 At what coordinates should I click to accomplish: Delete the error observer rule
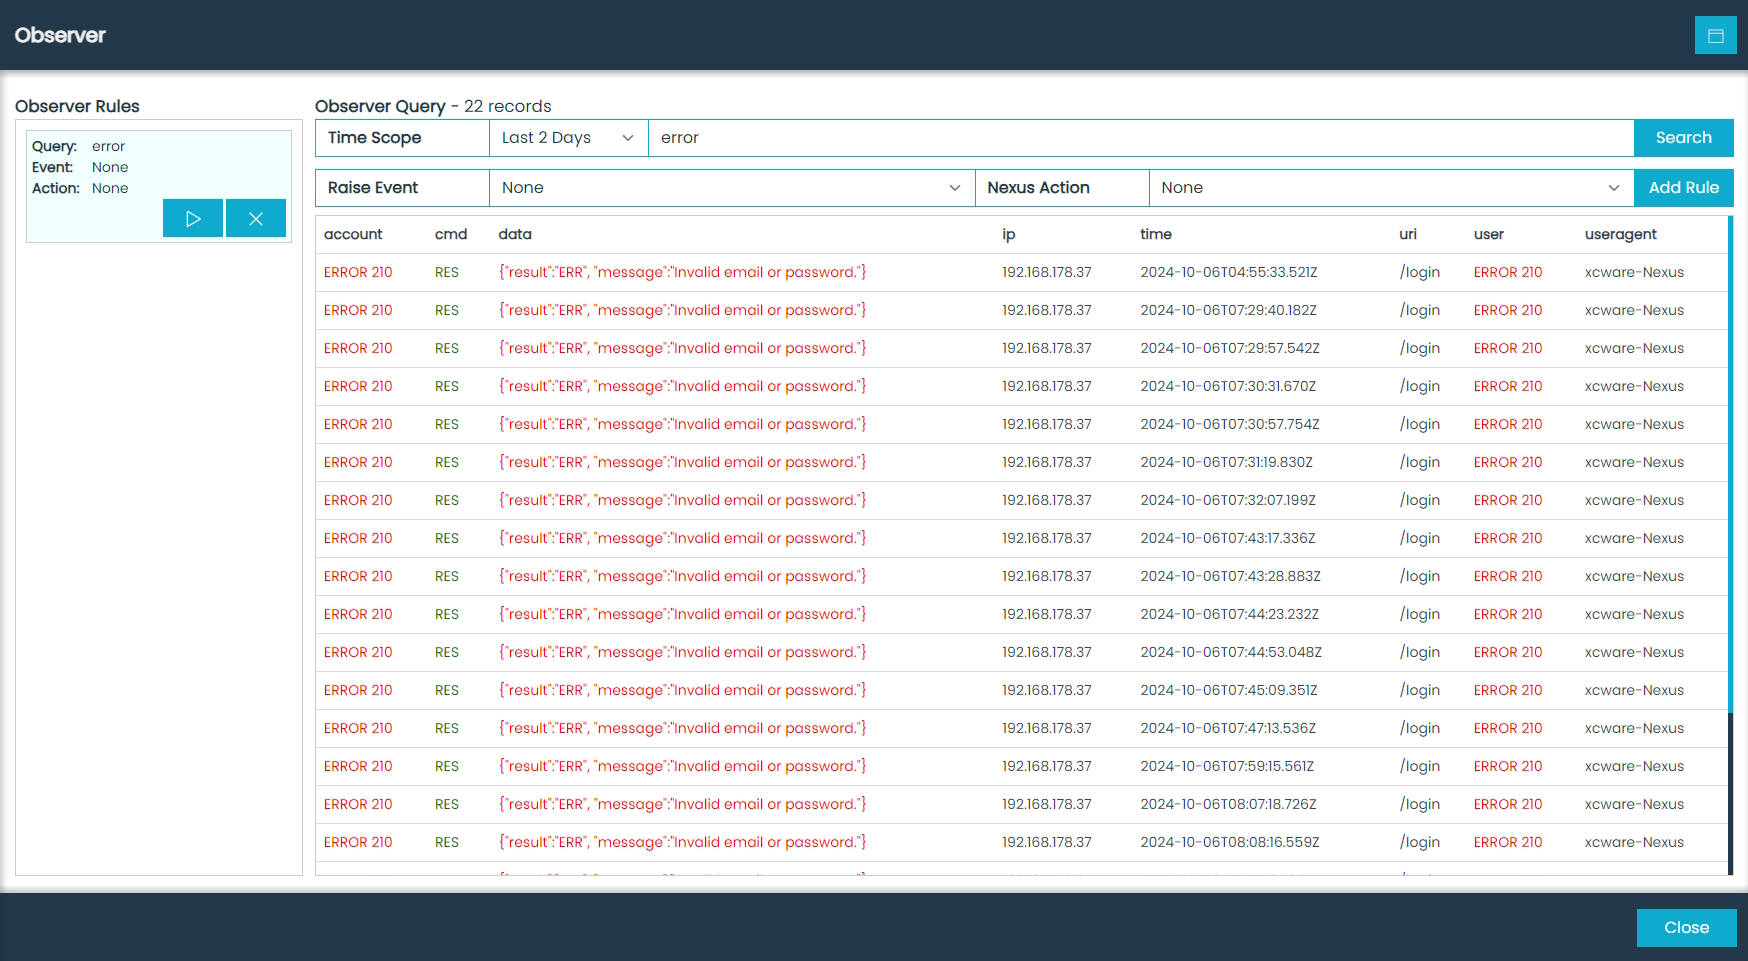pos(256,218)
